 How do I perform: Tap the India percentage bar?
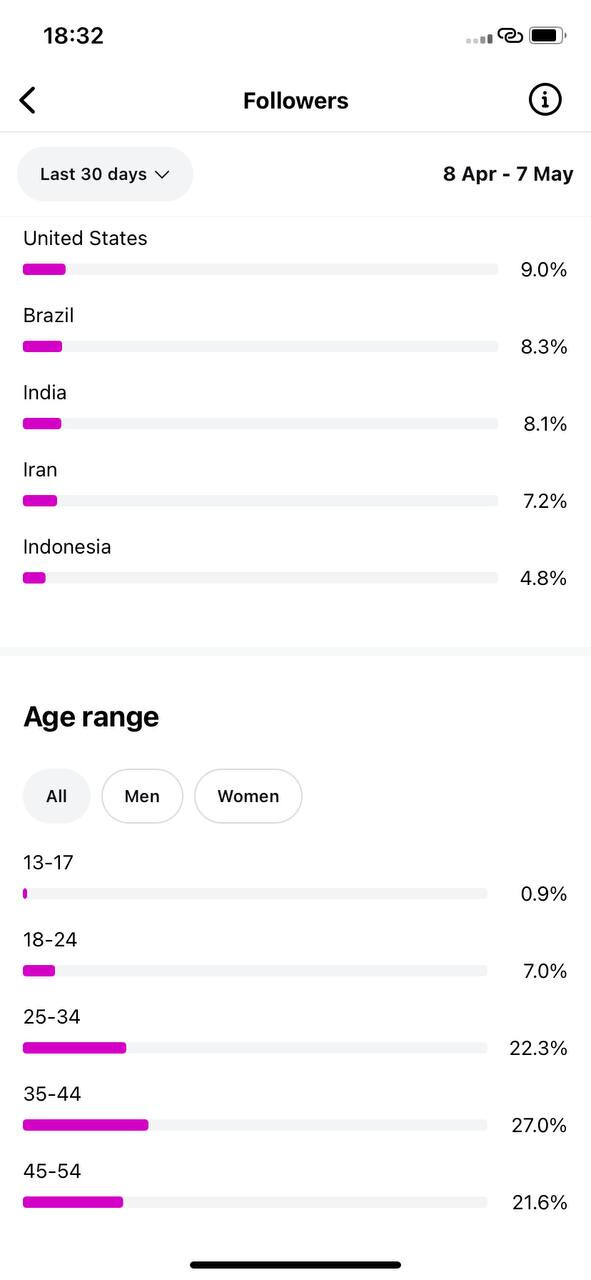click(x=260, y=423)
